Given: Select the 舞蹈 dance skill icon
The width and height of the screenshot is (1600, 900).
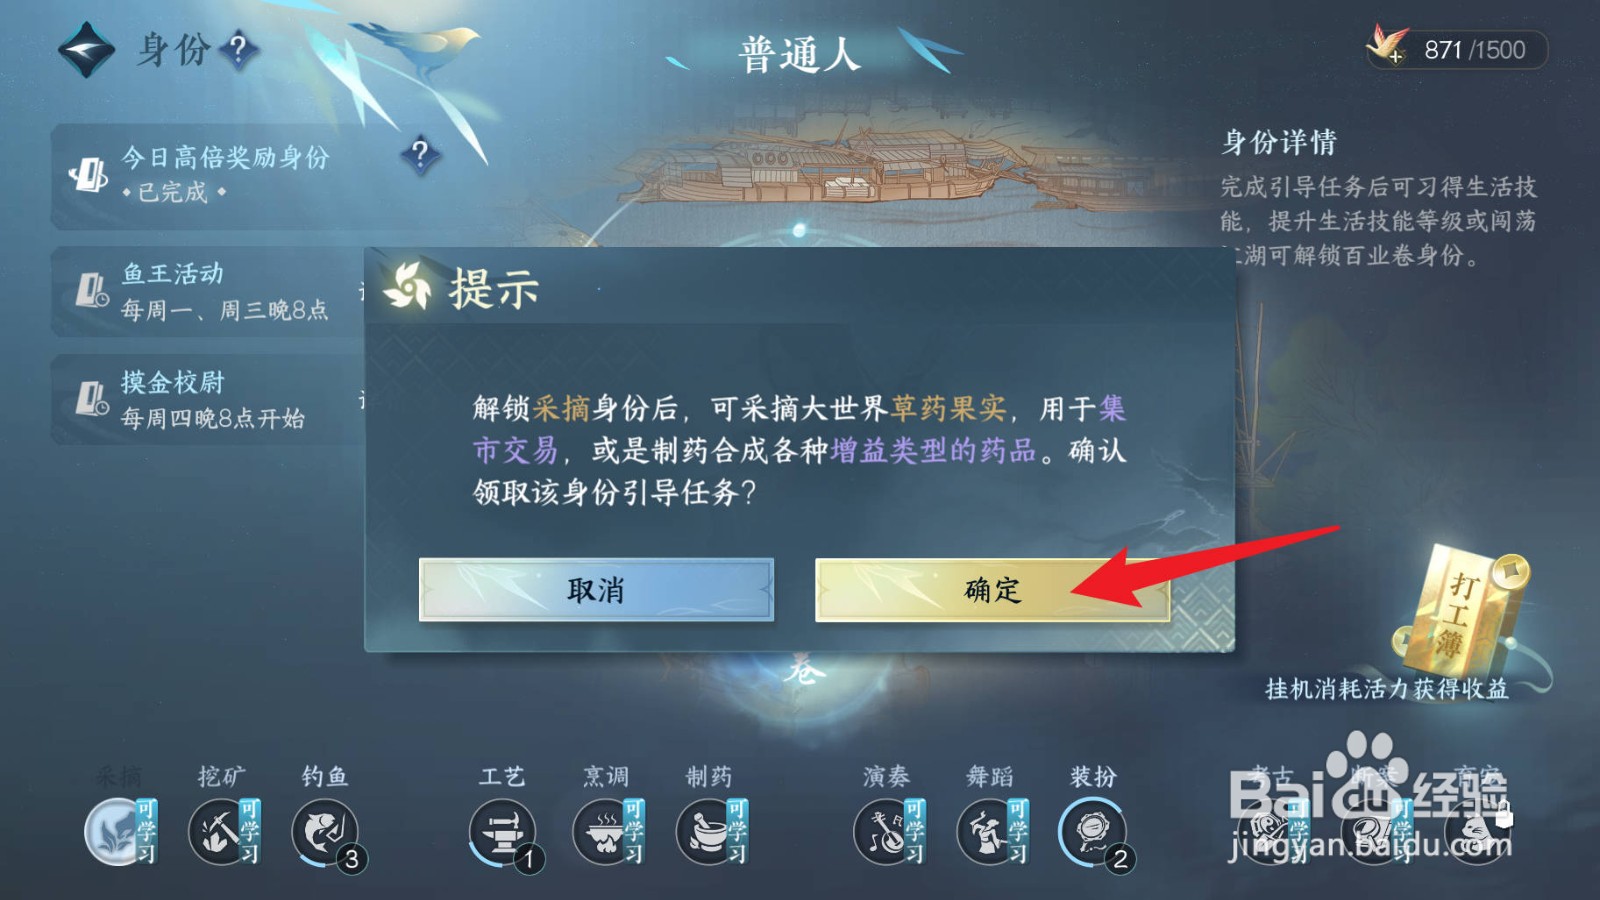Looking at the screenshot, I should pyautogui.click(x=992, y=831).
